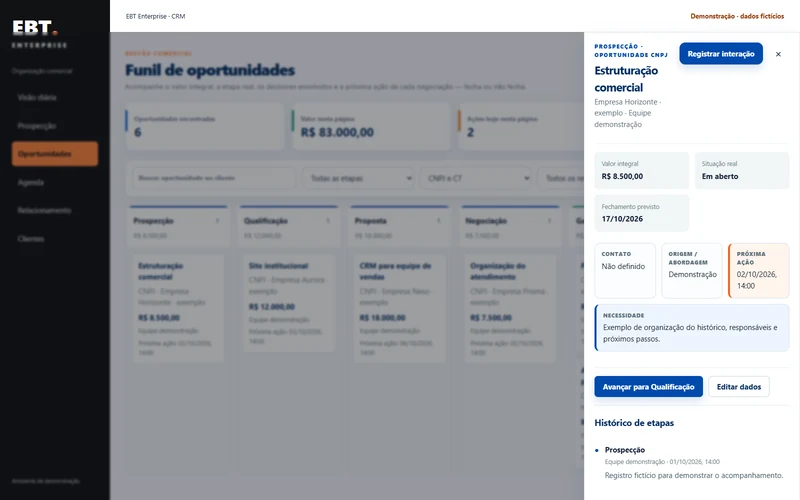The image size is (800, 500).
Task: Click the Prospecção history entry
Action: 624,449
